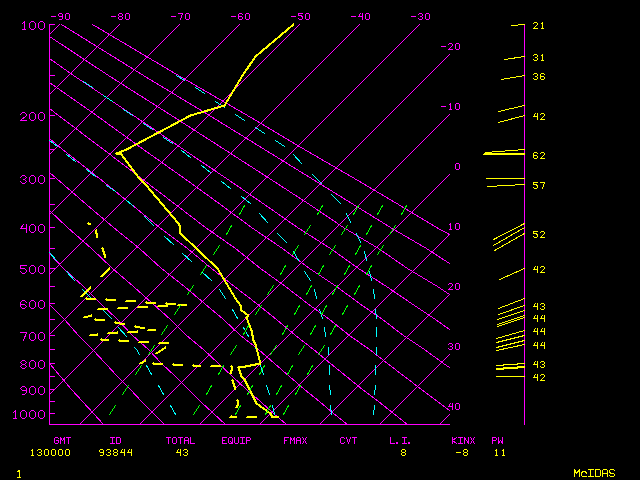Click the -90 temperature label on top axis
This screenshot has height=480, width=640.
pos(60,16)
